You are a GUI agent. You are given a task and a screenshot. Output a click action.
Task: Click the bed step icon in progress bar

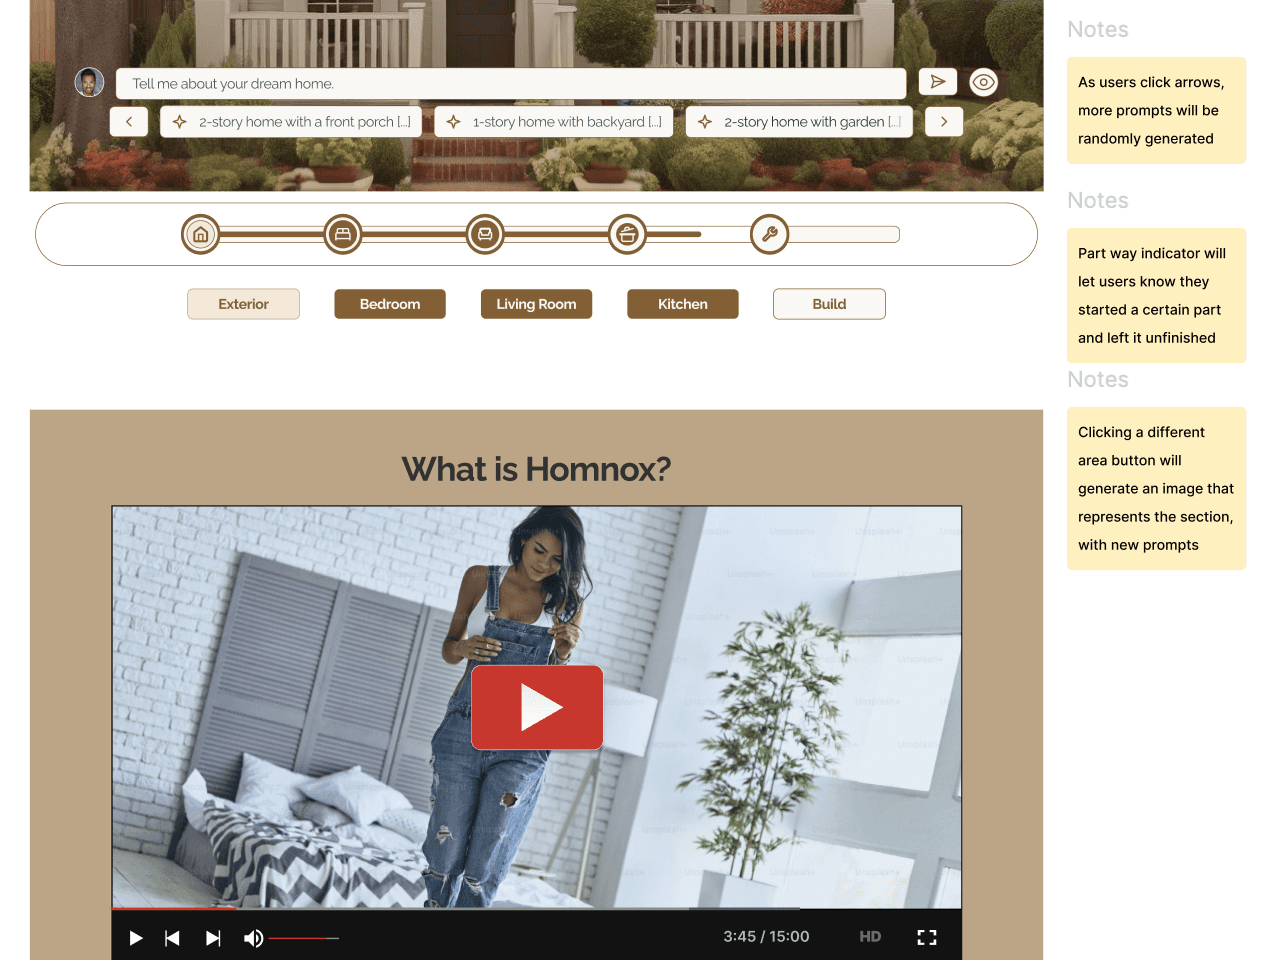pyautogui.click(x=343, y=235)
